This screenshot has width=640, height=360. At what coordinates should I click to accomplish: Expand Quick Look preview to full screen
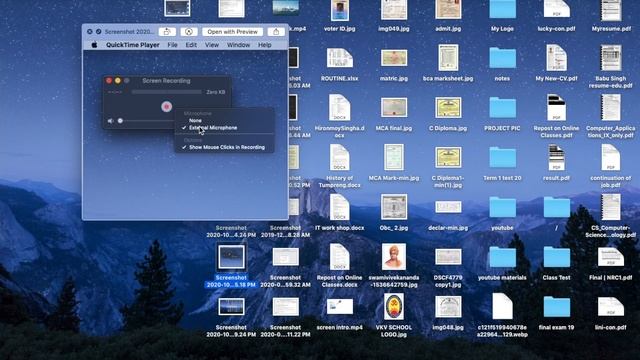pyautogui.click(x=99, y=31)
